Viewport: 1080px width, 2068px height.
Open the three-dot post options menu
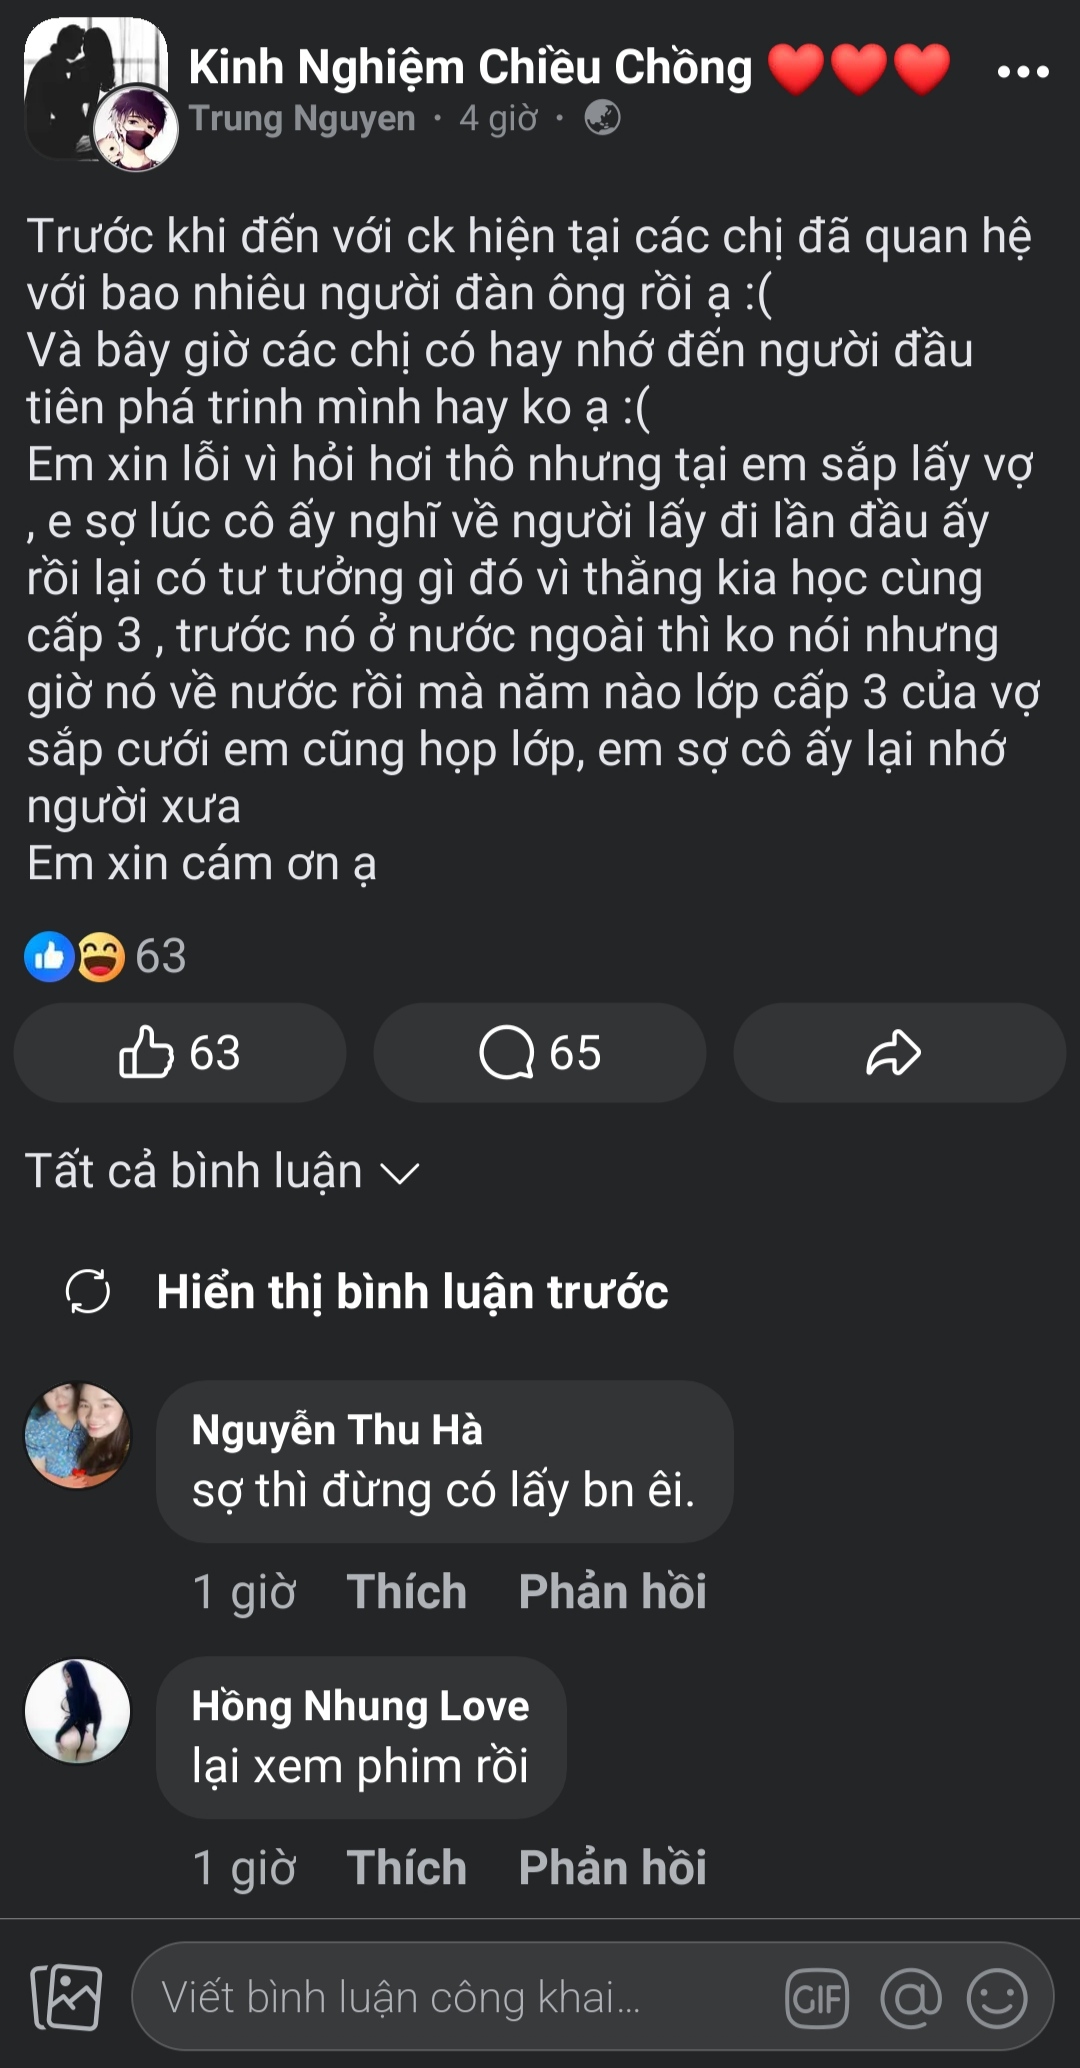pos(1023,72)
